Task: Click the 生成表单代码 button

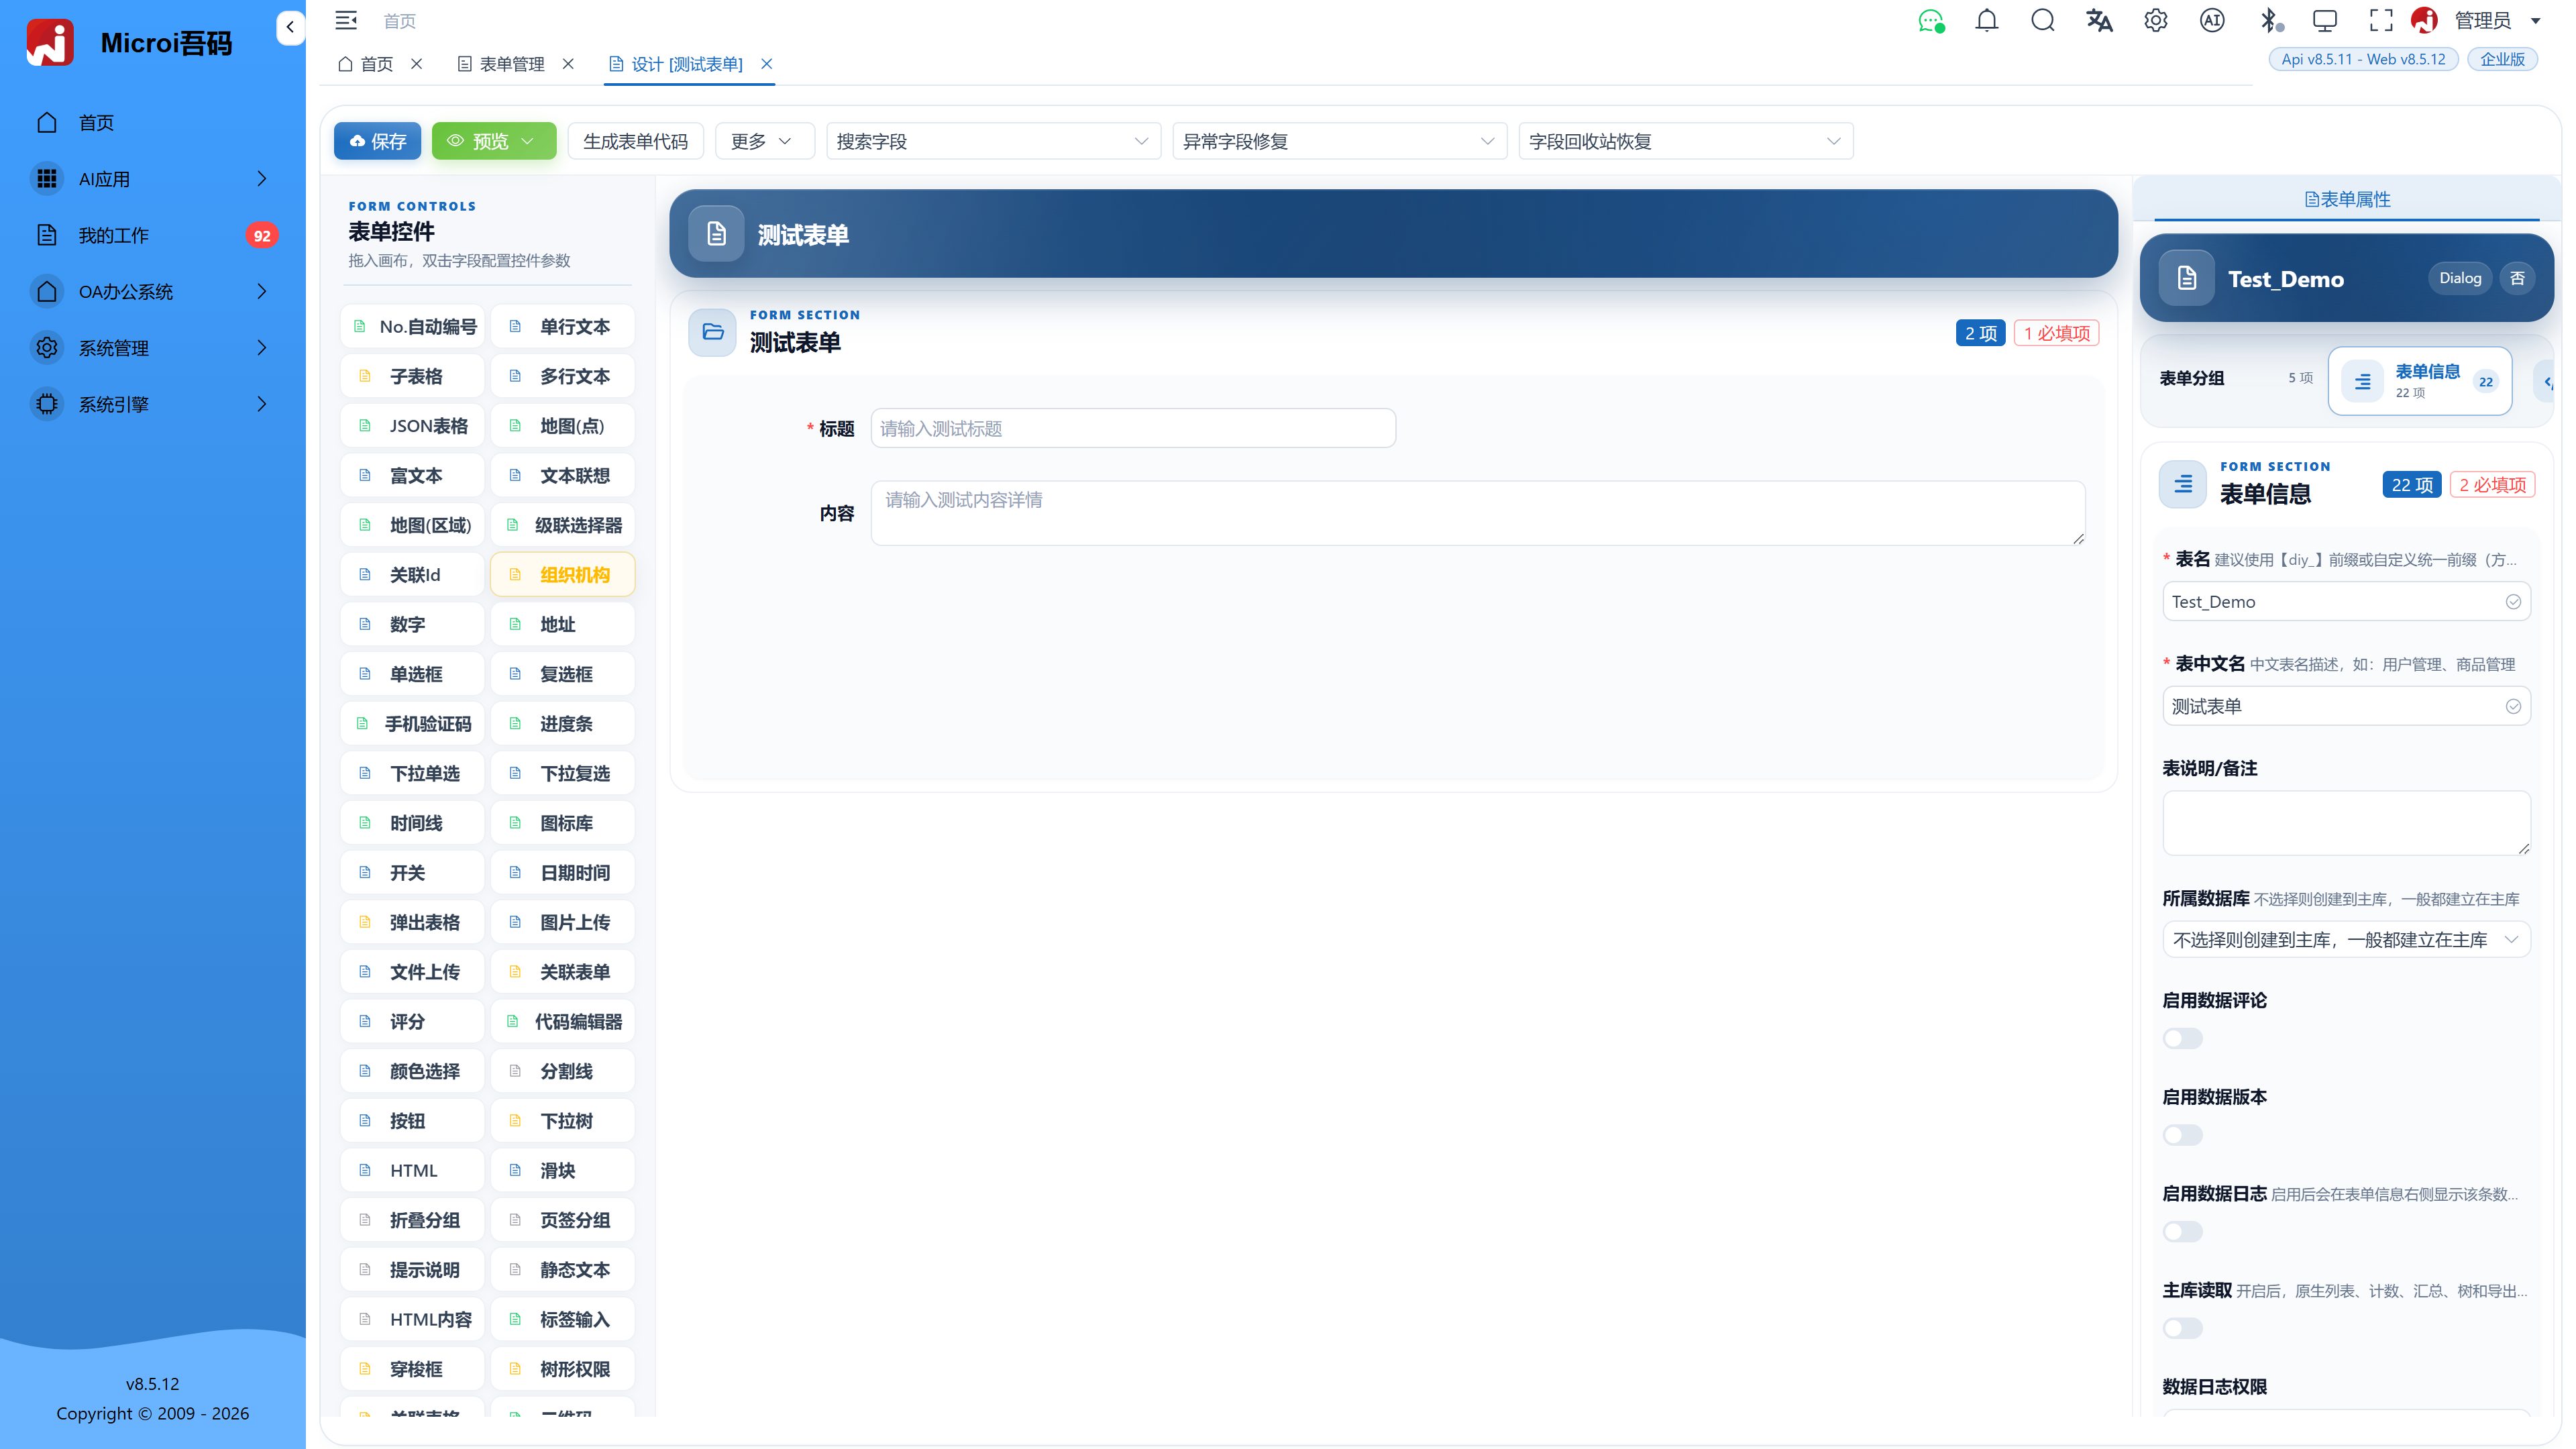Action: [x=635, y=142]
